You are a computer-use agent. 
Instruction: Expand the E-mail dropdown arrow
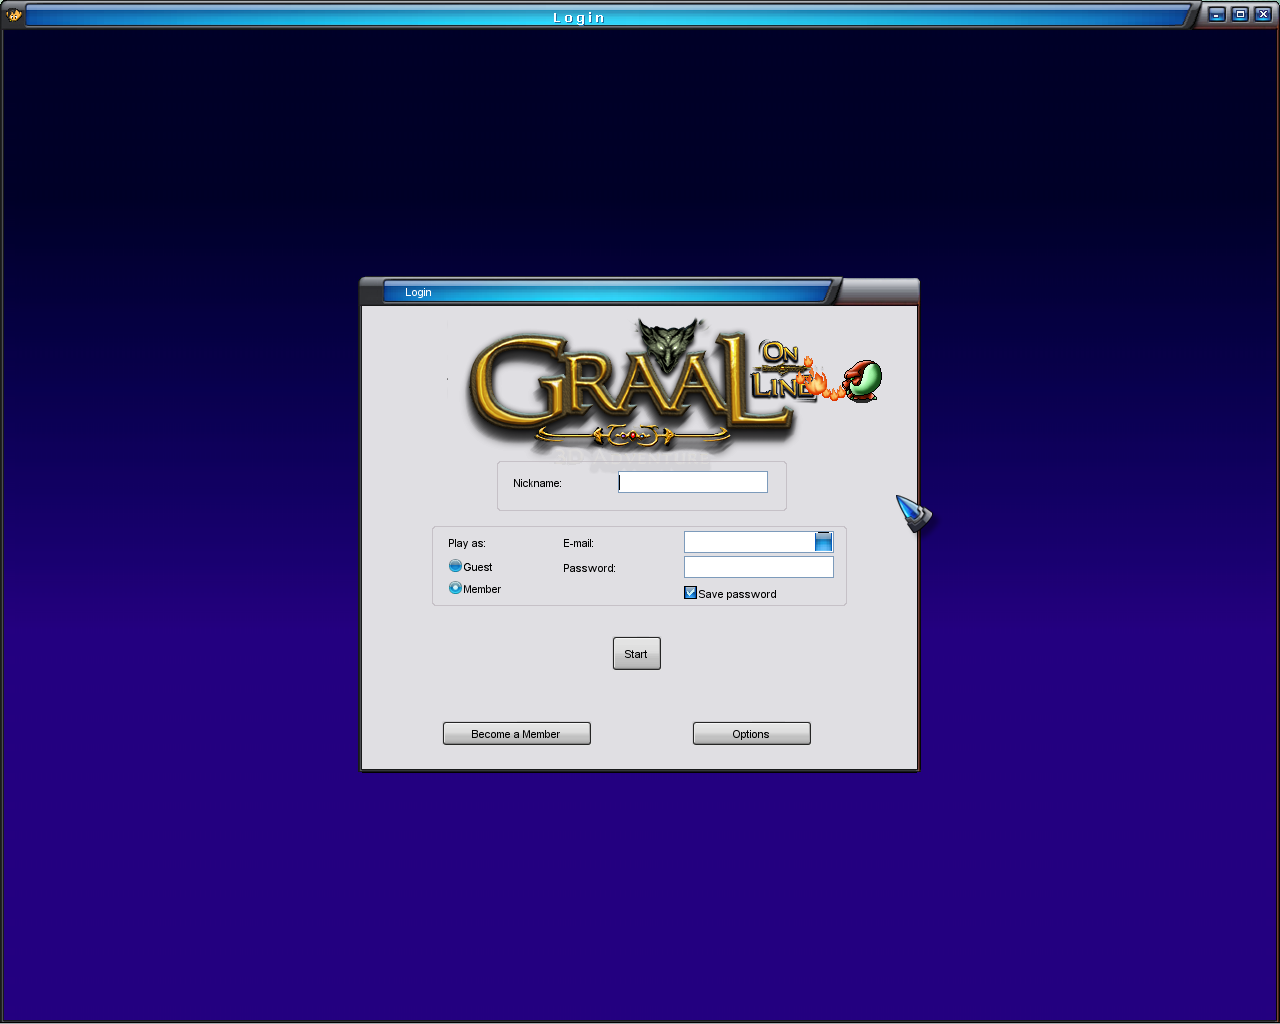tap(823, 542)
